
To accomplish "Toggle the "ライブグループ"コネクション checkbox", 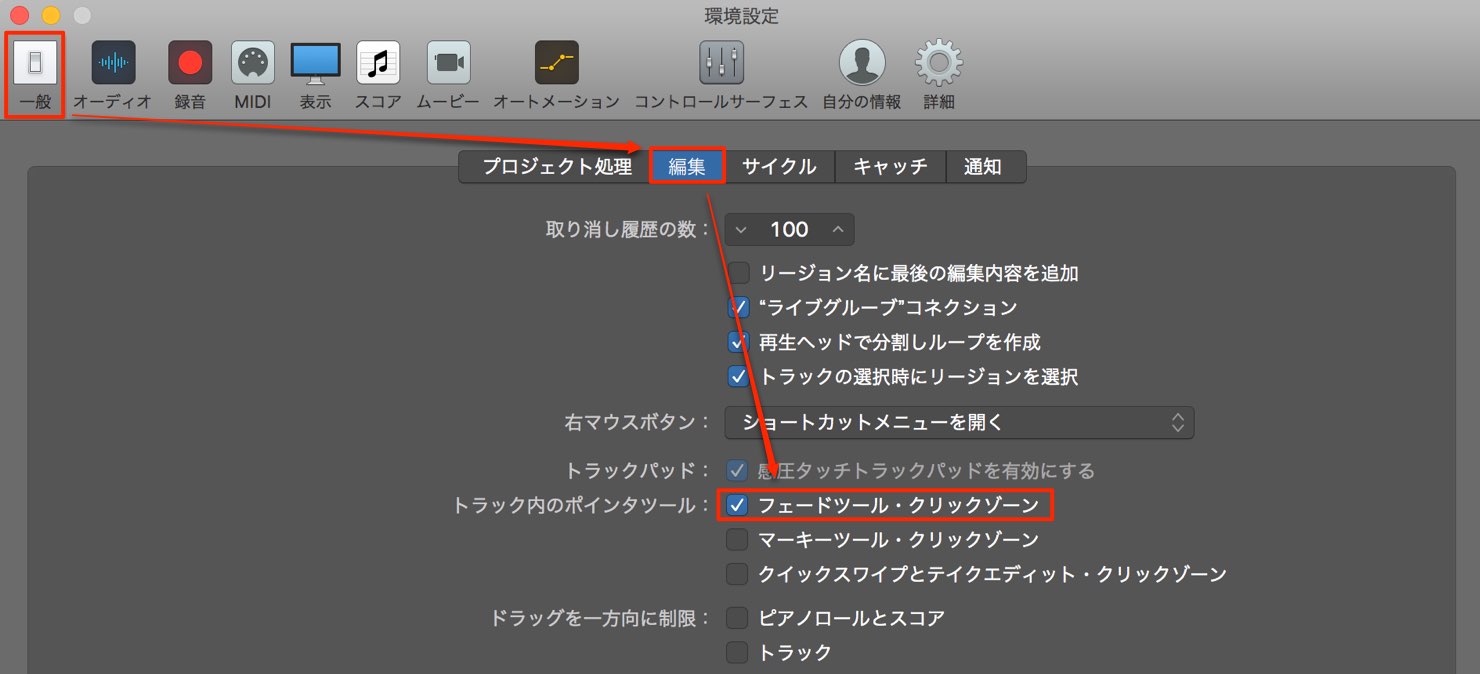I will point(738,307).
